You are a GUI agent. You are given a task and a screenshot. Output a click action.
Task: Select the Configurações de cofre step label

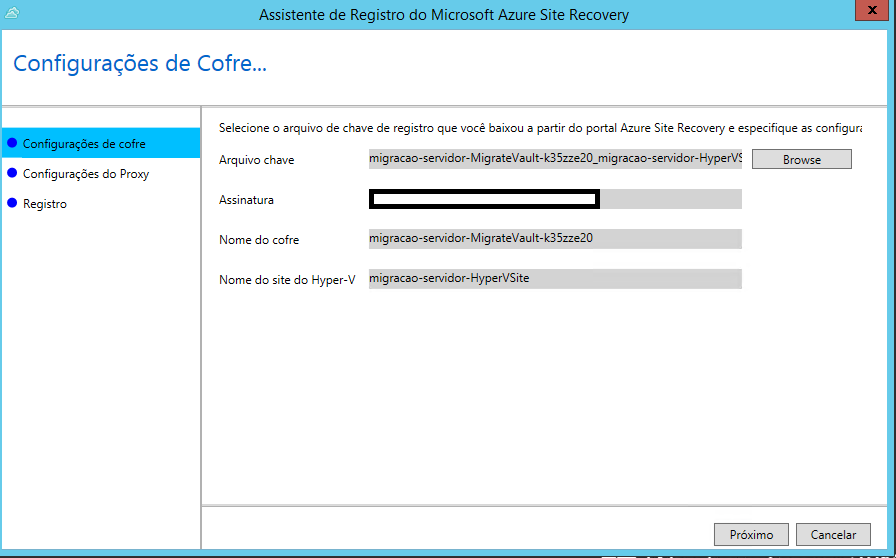[84, 144]
